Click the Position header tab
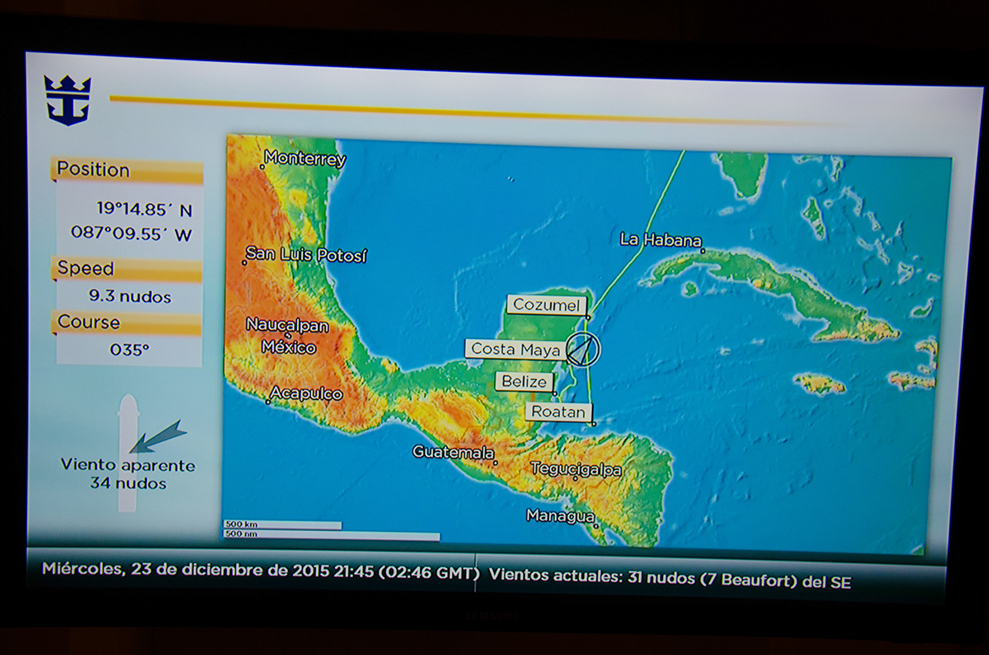Viewport: 989px width, 655px height. coord(126,170)
